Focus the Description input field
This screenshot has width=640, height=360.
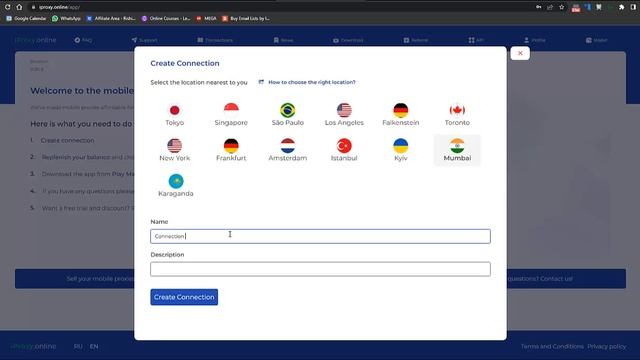(x=320, y=269)
